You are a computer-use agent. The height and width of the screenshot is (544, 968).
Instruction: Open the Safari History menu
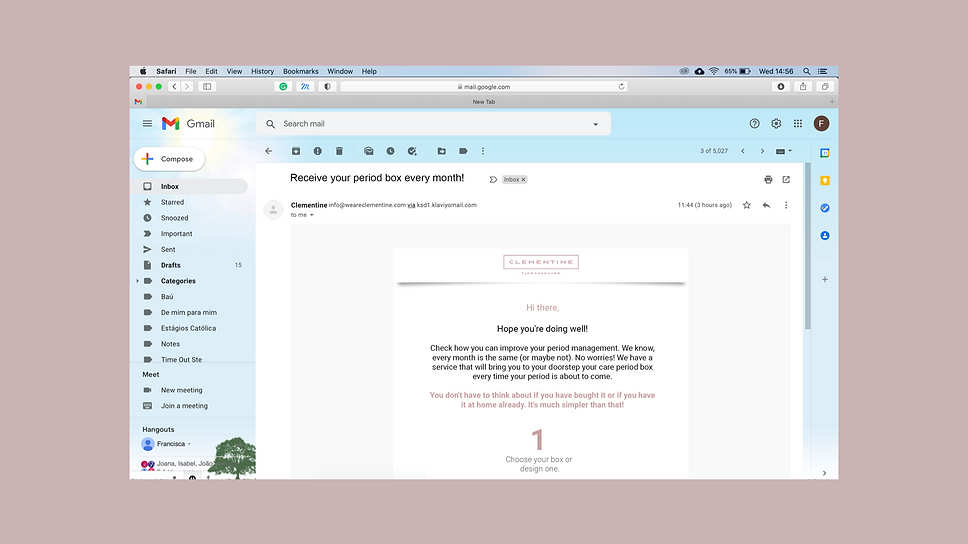262,71
